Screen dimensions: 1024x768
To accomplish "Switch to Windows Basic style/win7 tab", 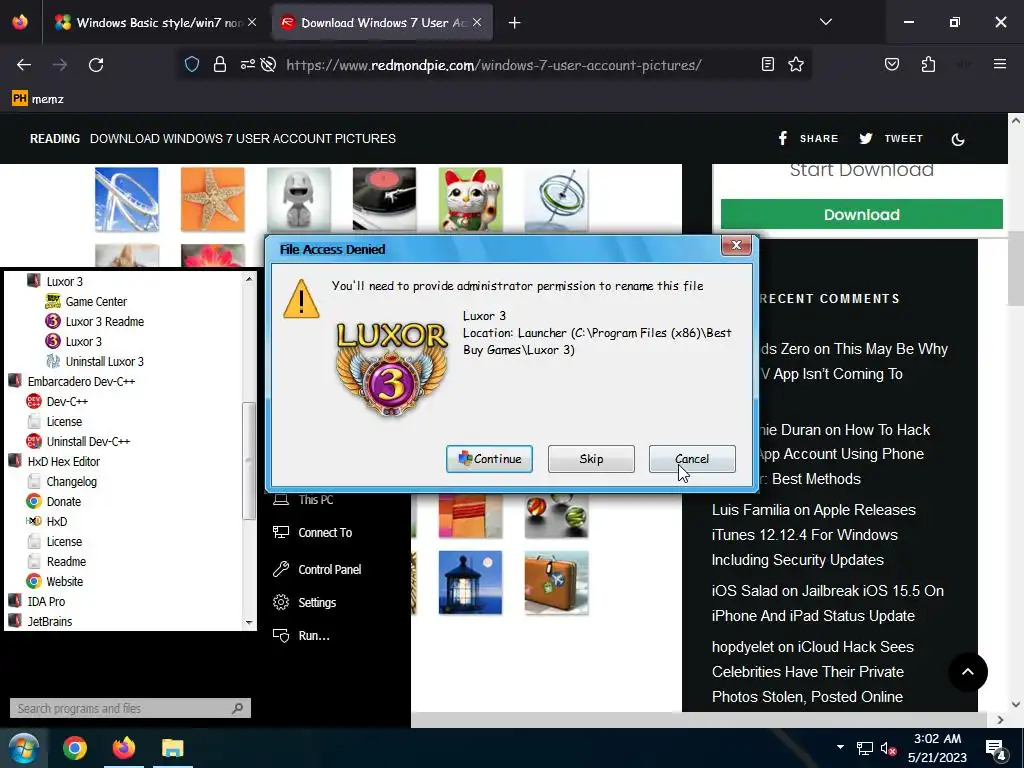I will (155, 22).
